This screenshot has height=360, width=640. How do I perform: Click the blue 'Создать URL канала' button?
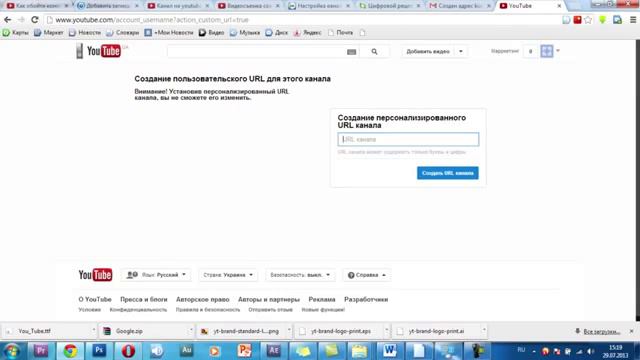448,173
